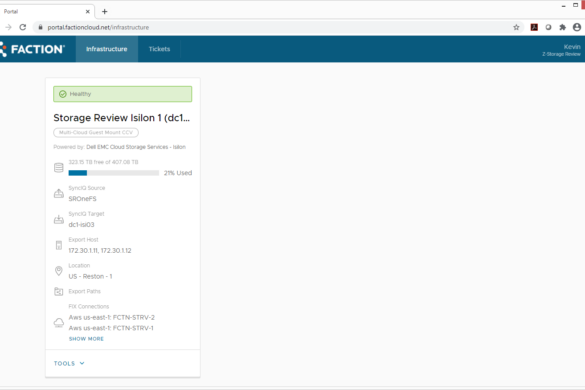Click the Multi-Cloud Guest Mount CCV tag

pos(96,132)
